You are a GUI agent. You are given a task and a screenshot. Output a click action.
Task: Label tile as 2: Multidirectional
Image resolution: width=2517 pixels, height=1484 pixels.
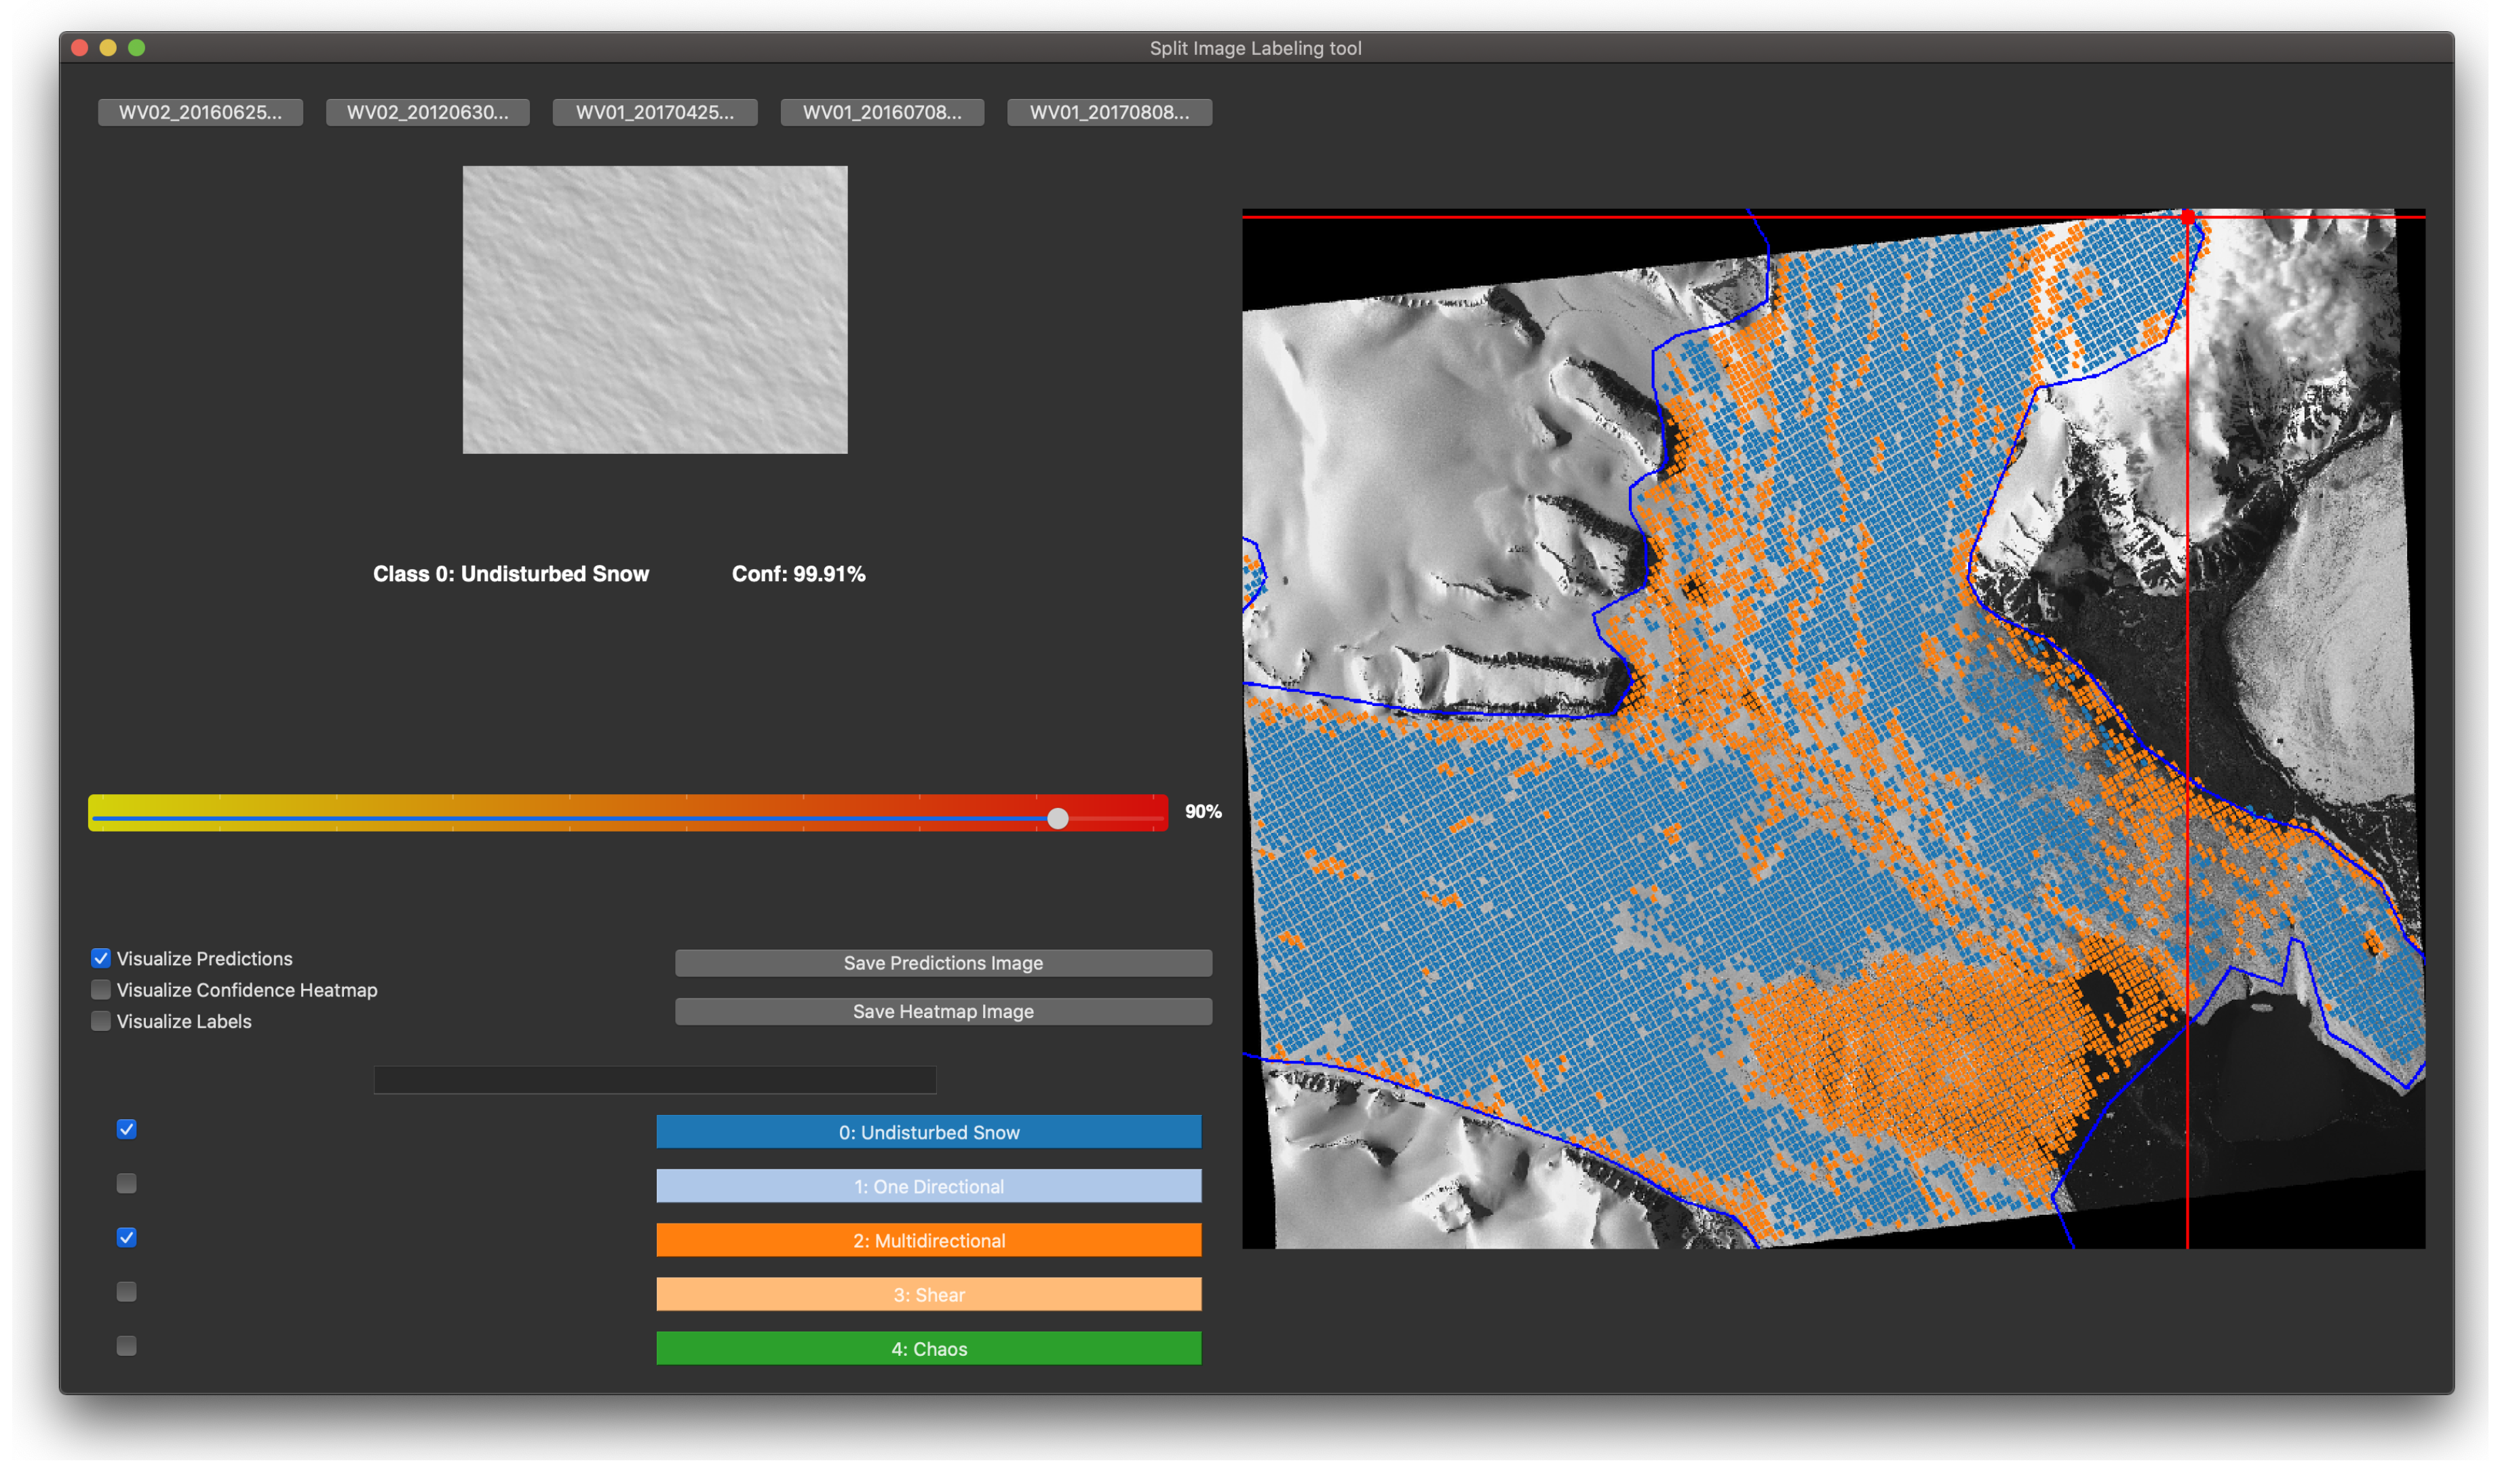click(928, 1240)
